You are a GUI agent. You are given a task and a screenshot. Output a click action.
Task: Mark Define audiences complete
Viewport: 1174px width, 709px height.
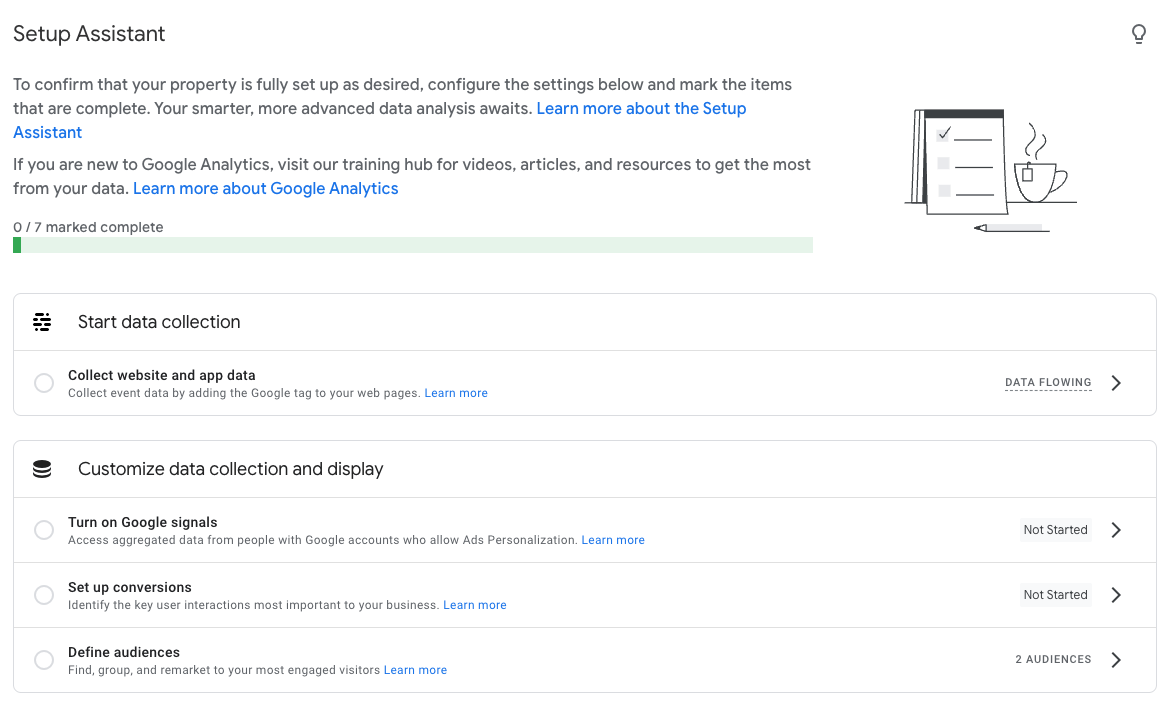tap(44, 660)
